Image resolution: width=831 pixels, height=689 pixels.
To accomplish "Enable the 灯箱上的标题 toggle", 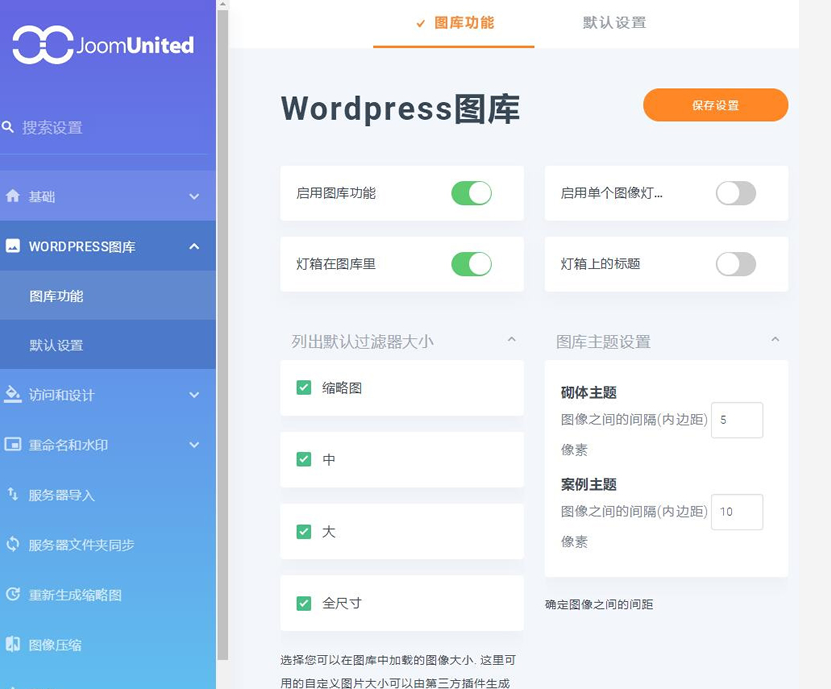I will (735, 264).
